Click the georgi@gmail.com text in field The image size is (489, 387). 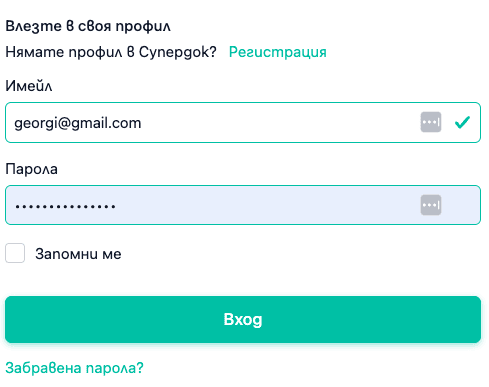tap(78, 123)
